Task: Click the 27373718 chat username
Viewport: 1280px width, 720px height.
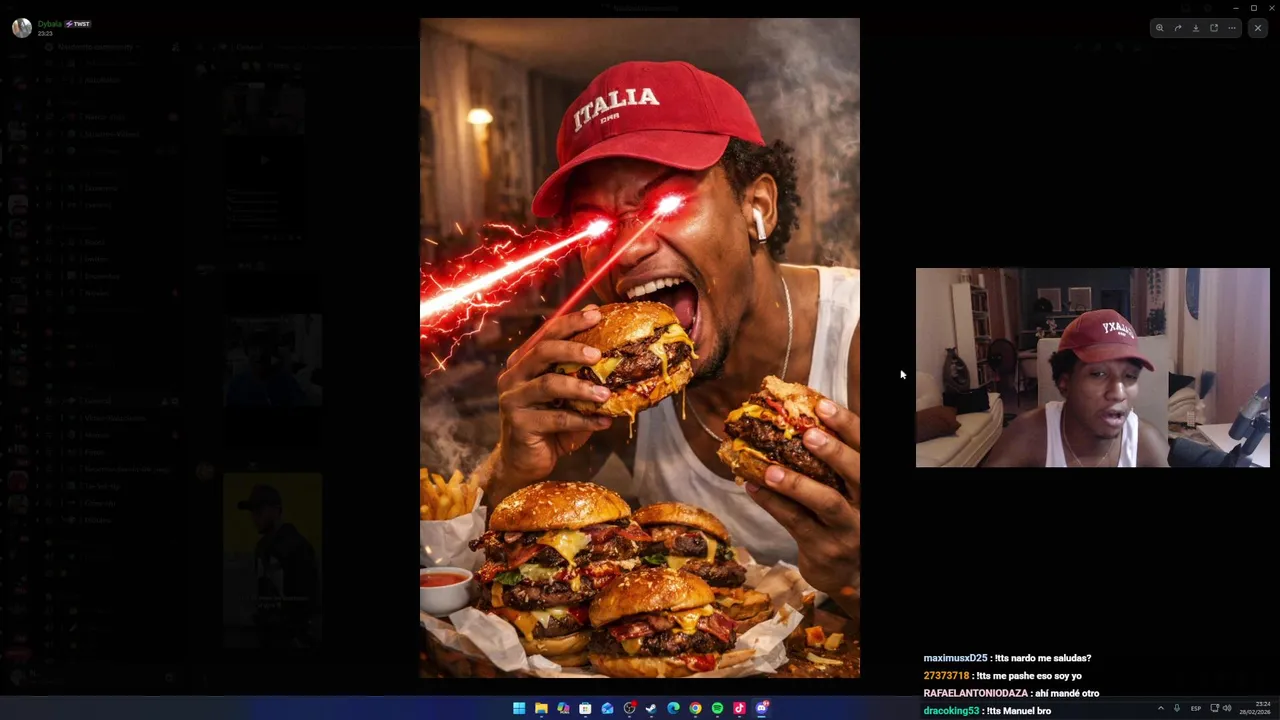Action: point(946,676)
